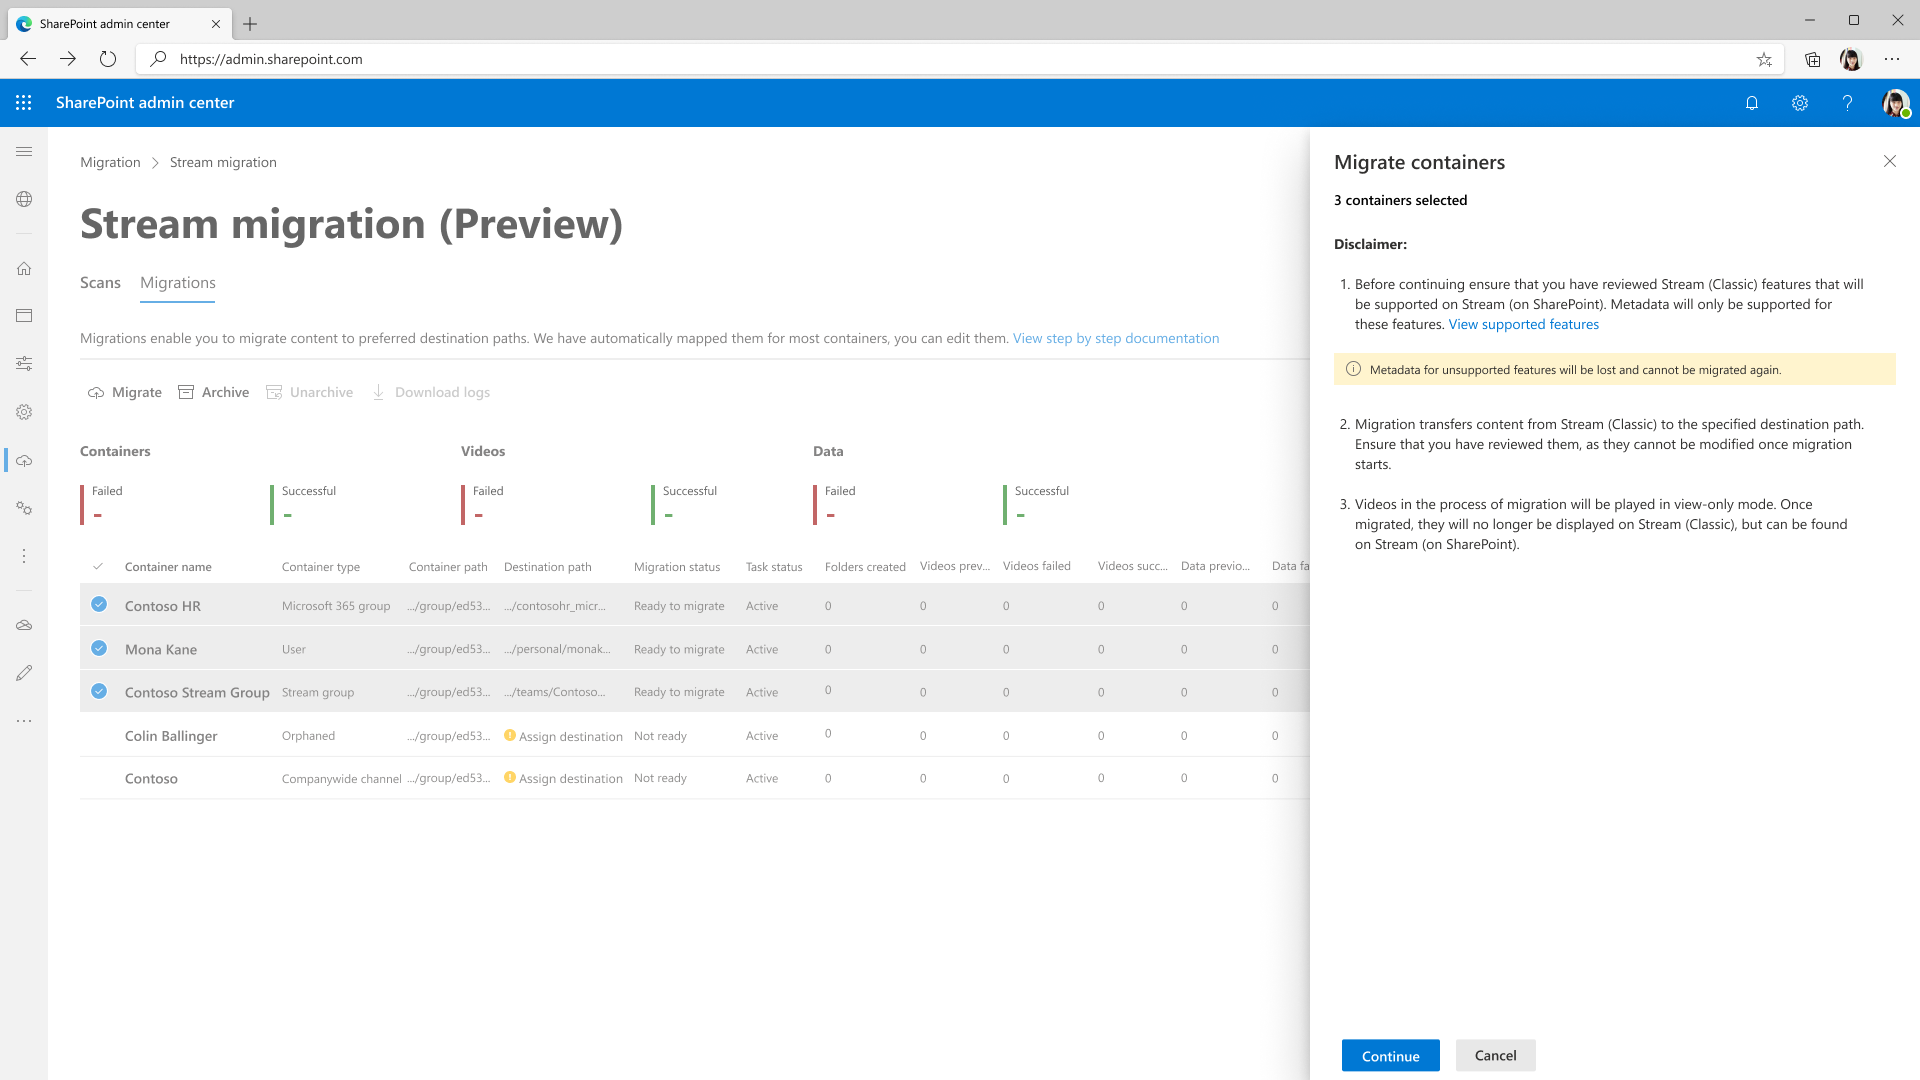1920x1080 pixels.
Task: Click the Continue button to proceed
Action: 1390,1055
